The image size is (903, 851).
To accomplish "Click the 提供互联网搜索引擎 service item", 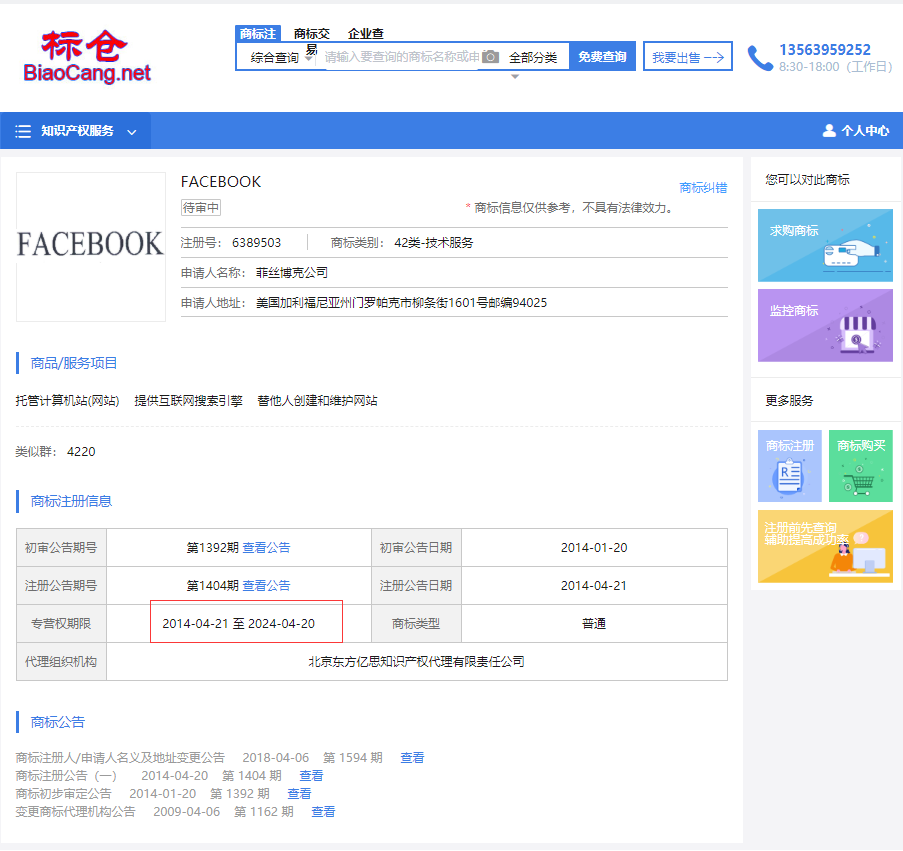I will (188, 401).
